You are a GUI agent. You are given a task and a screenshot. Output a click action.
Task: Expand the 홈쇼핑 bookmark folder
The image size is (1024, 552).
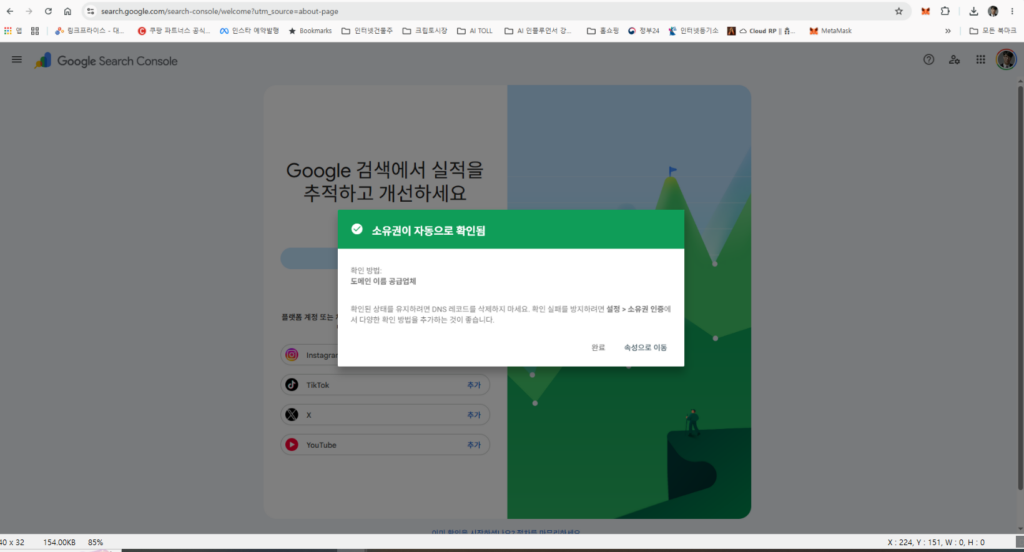[602, 31]
